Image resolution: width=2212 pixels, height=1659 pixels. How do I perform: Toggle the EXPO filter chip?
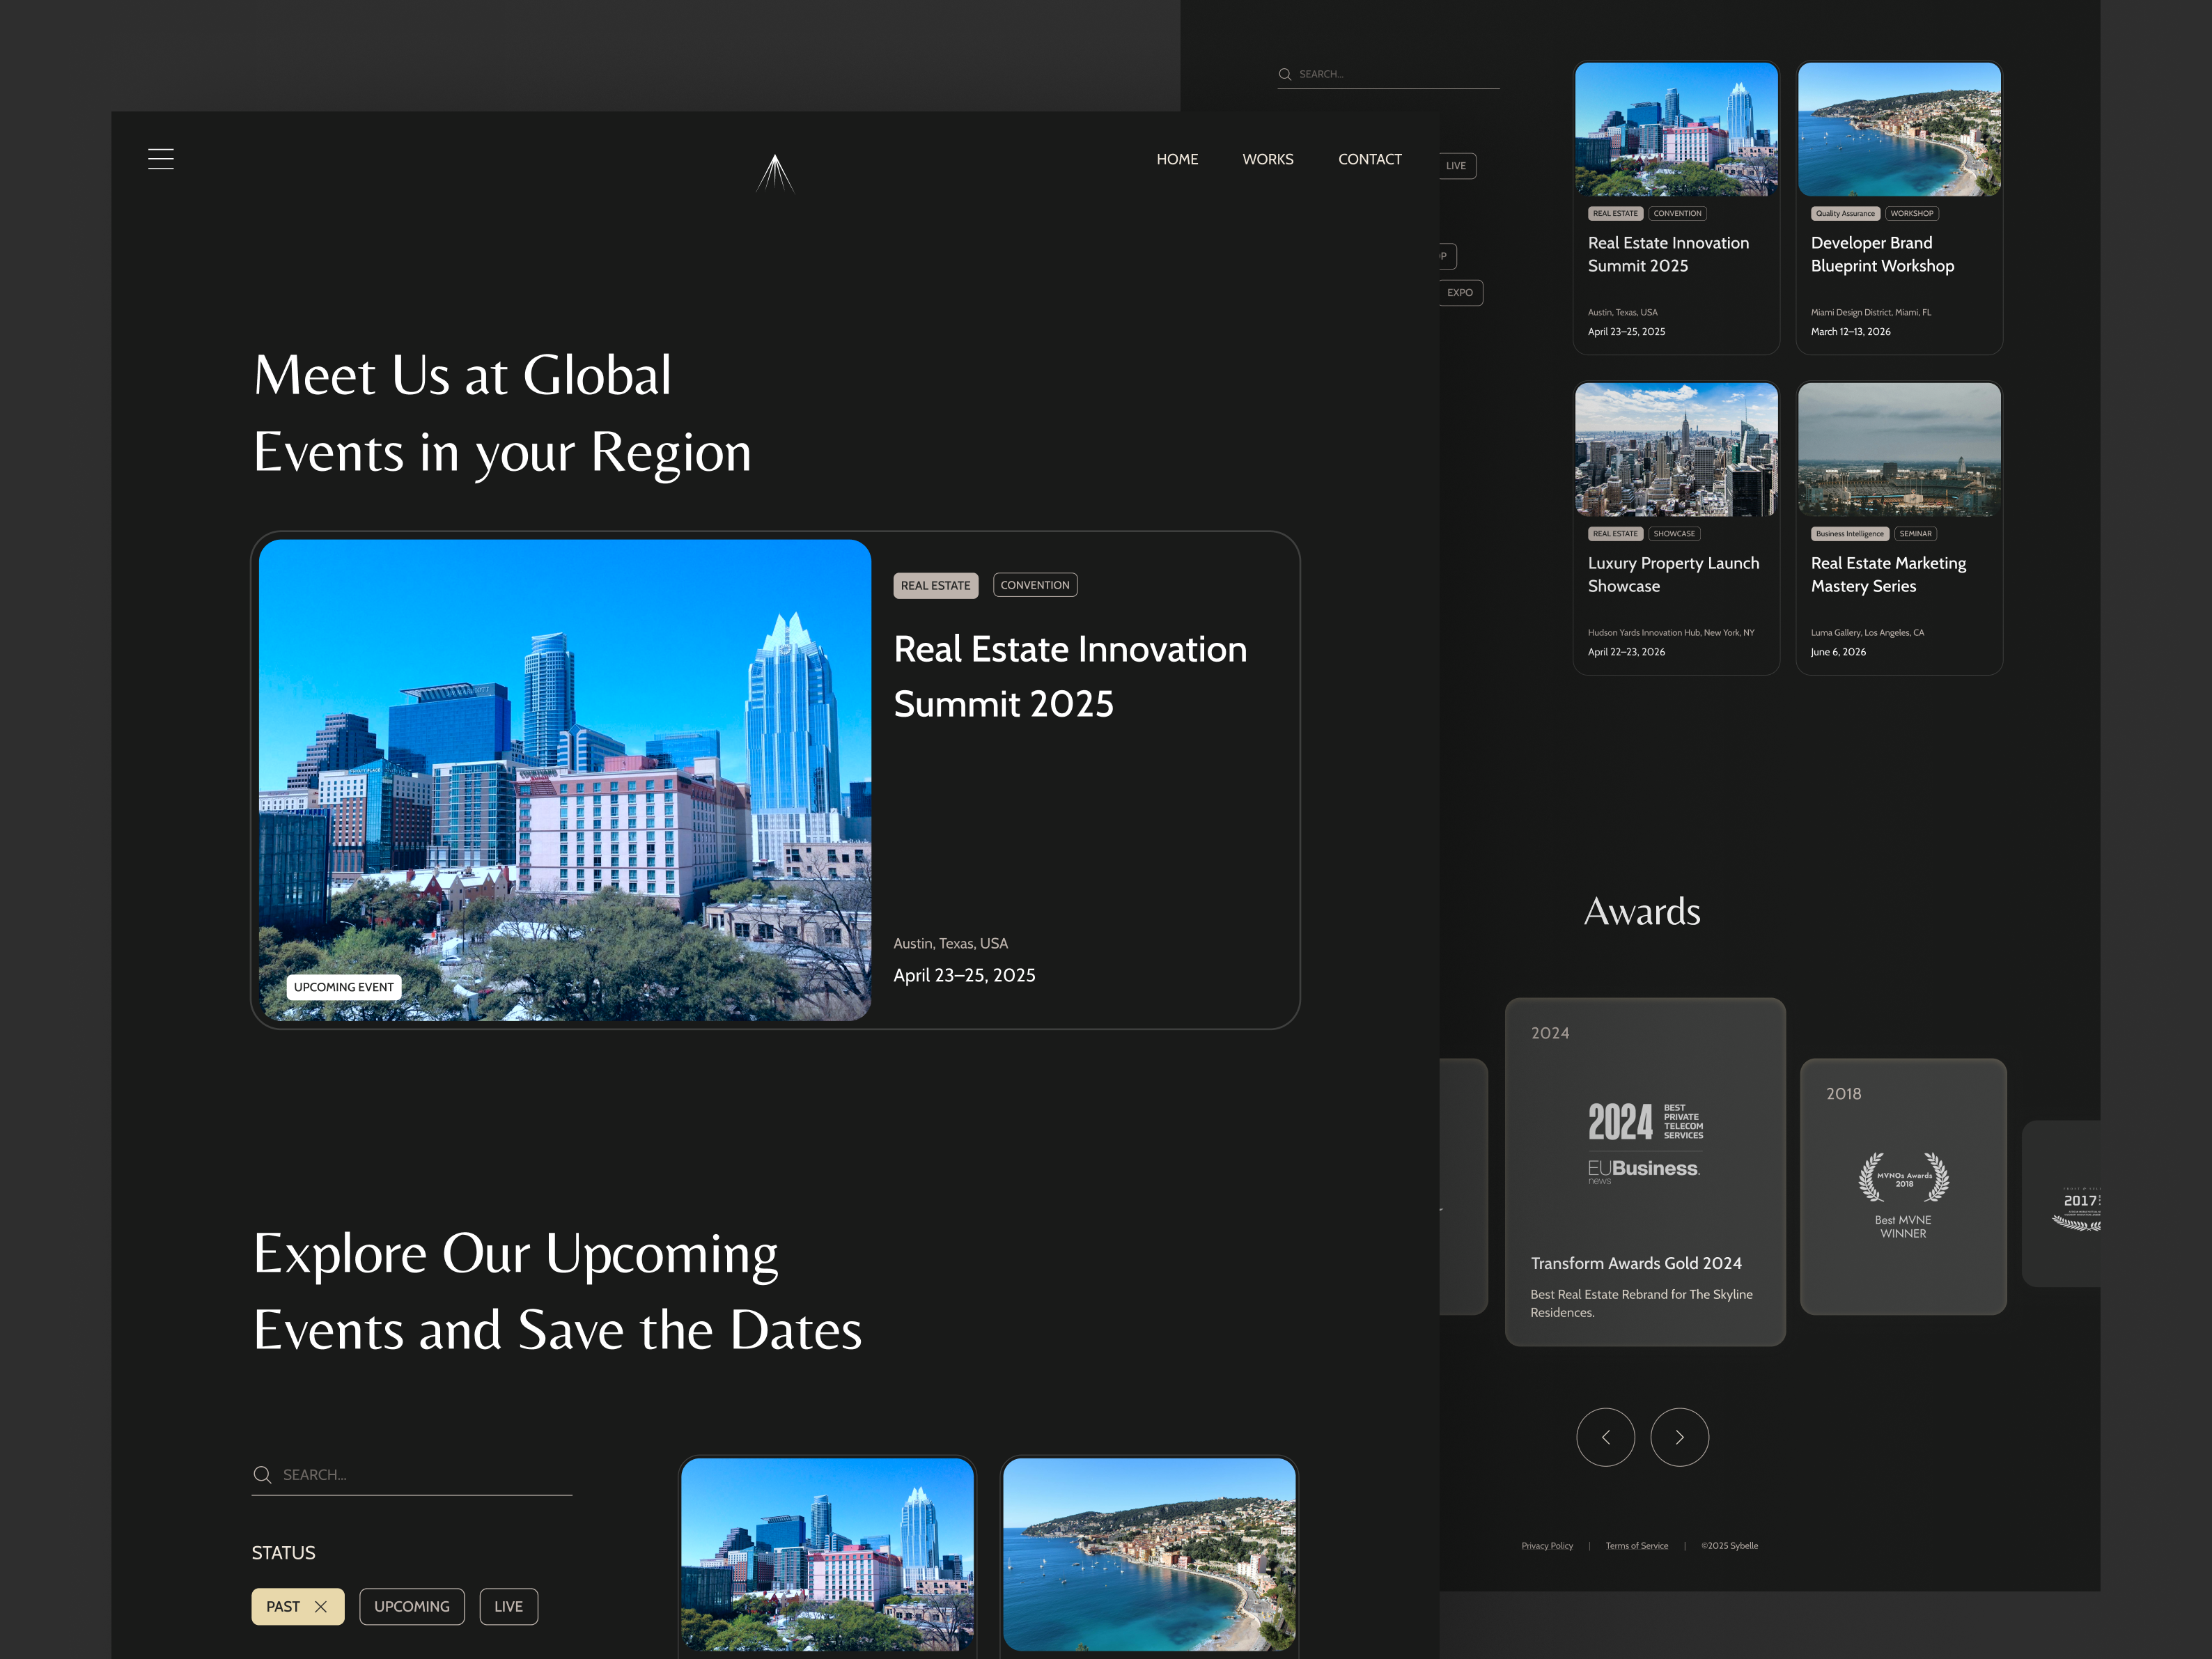pyautogui.click(x=1459, y=292)
